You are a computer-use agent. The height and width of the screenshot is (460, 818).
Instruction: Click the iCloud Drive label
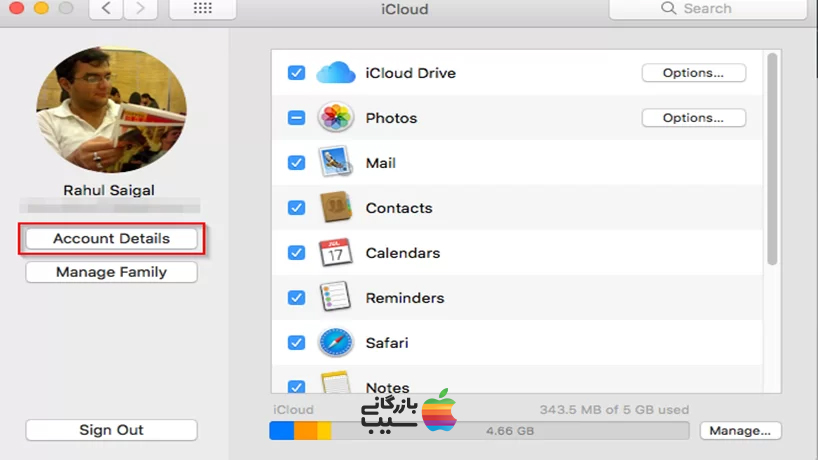pyautogui.click(x=411, y=73)
